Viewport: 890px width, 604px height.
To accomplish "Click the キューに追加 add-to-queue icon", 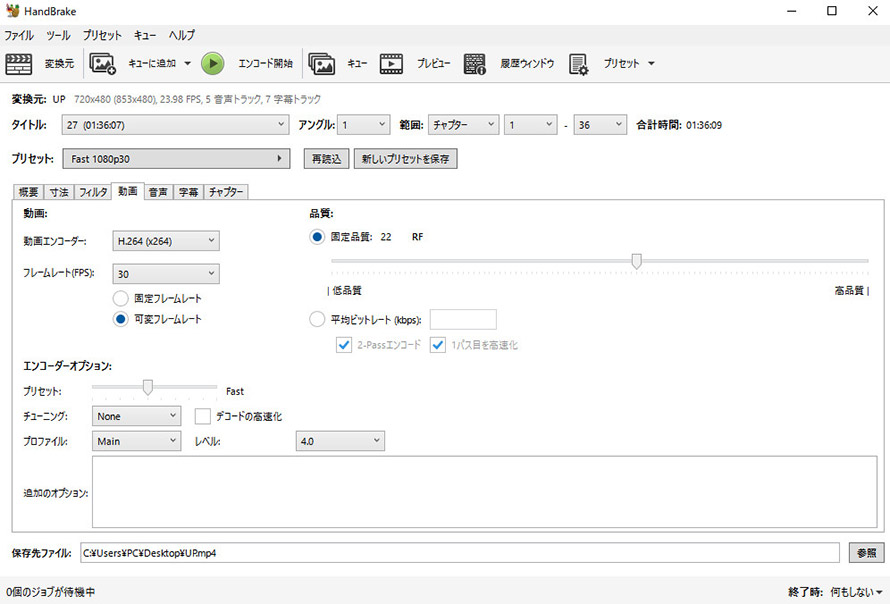I will [104, 64].
